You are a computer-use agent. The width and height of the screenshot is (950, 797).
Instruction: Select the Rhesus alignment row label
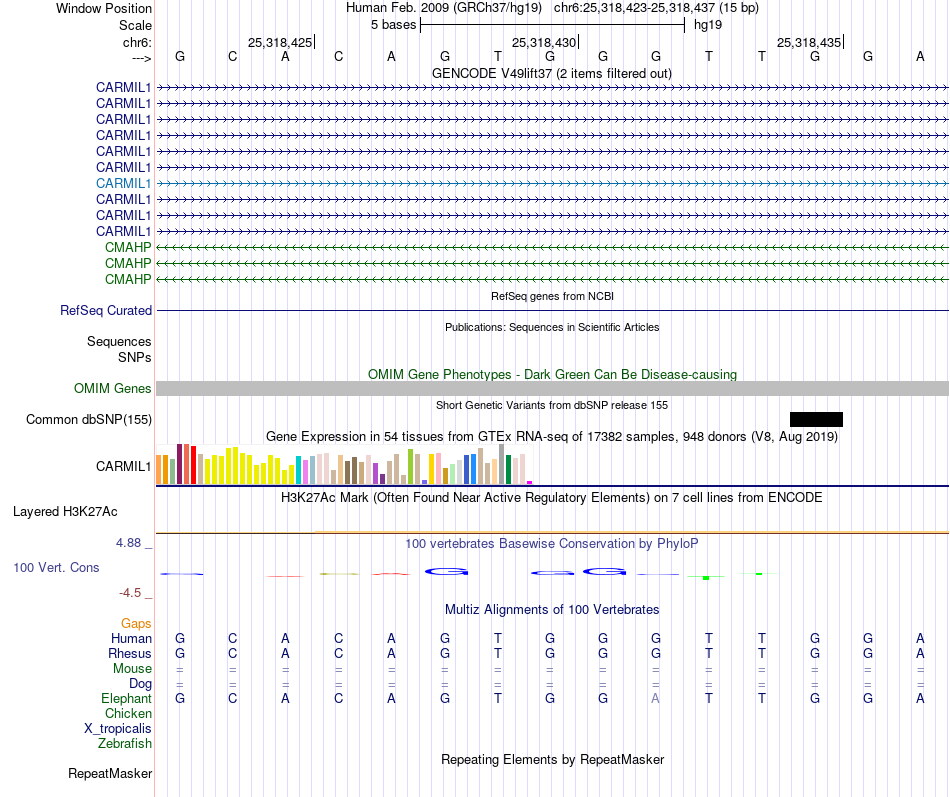[130, 653]
